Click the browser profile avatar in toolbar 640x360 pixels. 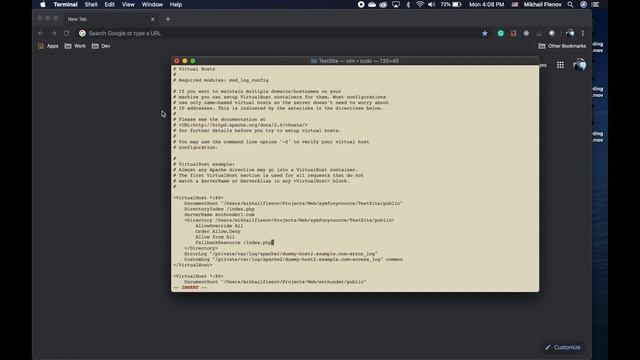point(570,33)
